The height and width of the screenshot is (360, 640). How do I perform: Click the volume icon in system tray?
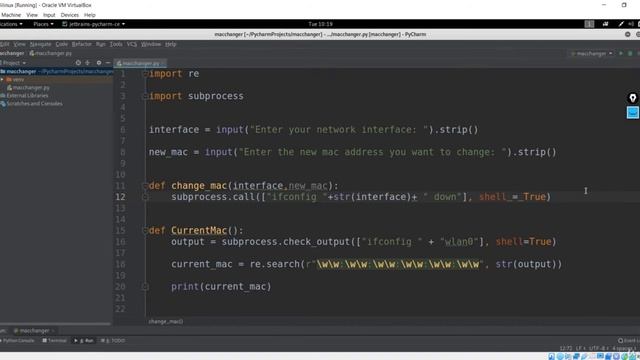pos(631,24)
